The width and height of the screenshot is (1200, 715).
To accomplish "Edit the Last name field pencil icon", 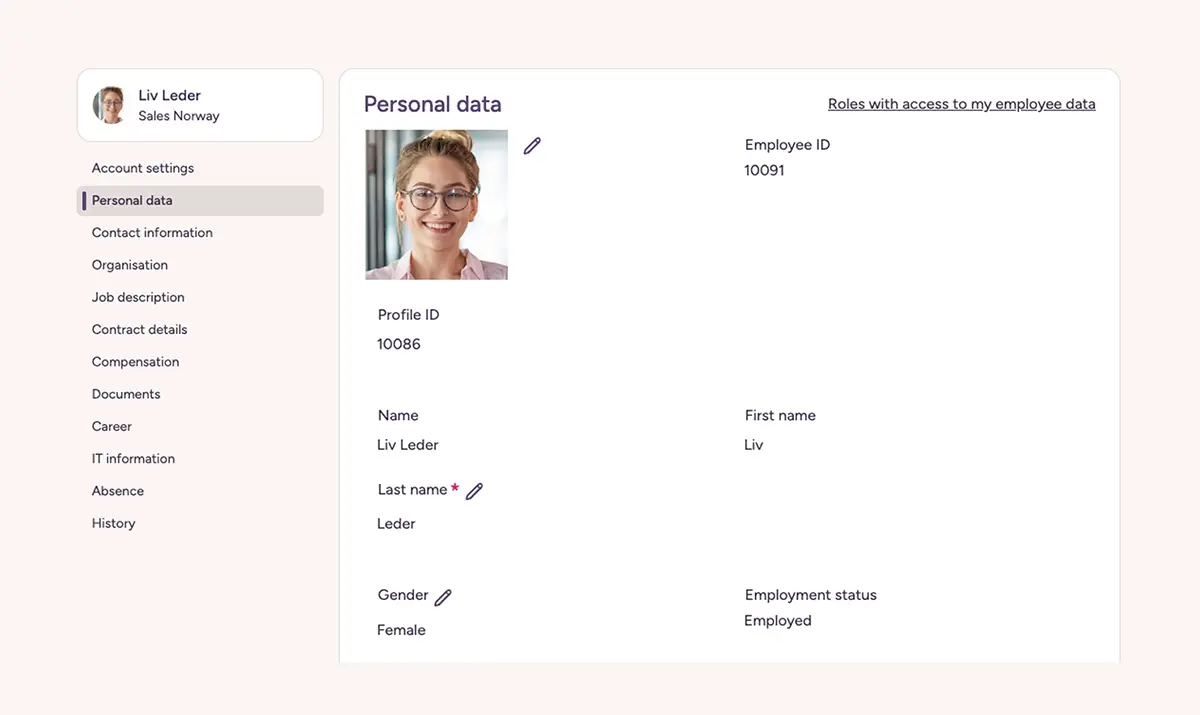I will tap(474, 491).
